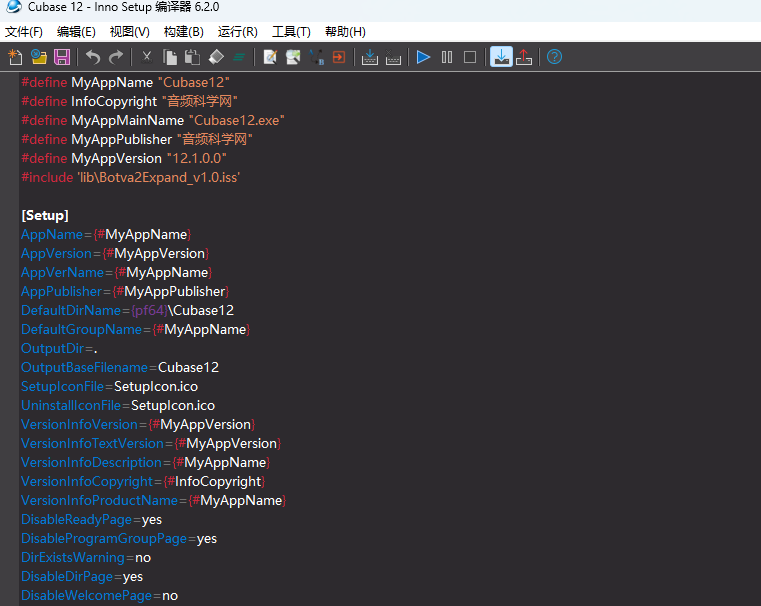Image resolution: width=761 pixels, height=606 pixels.
Task: Undo the last edit
Action: click(92, 57)
